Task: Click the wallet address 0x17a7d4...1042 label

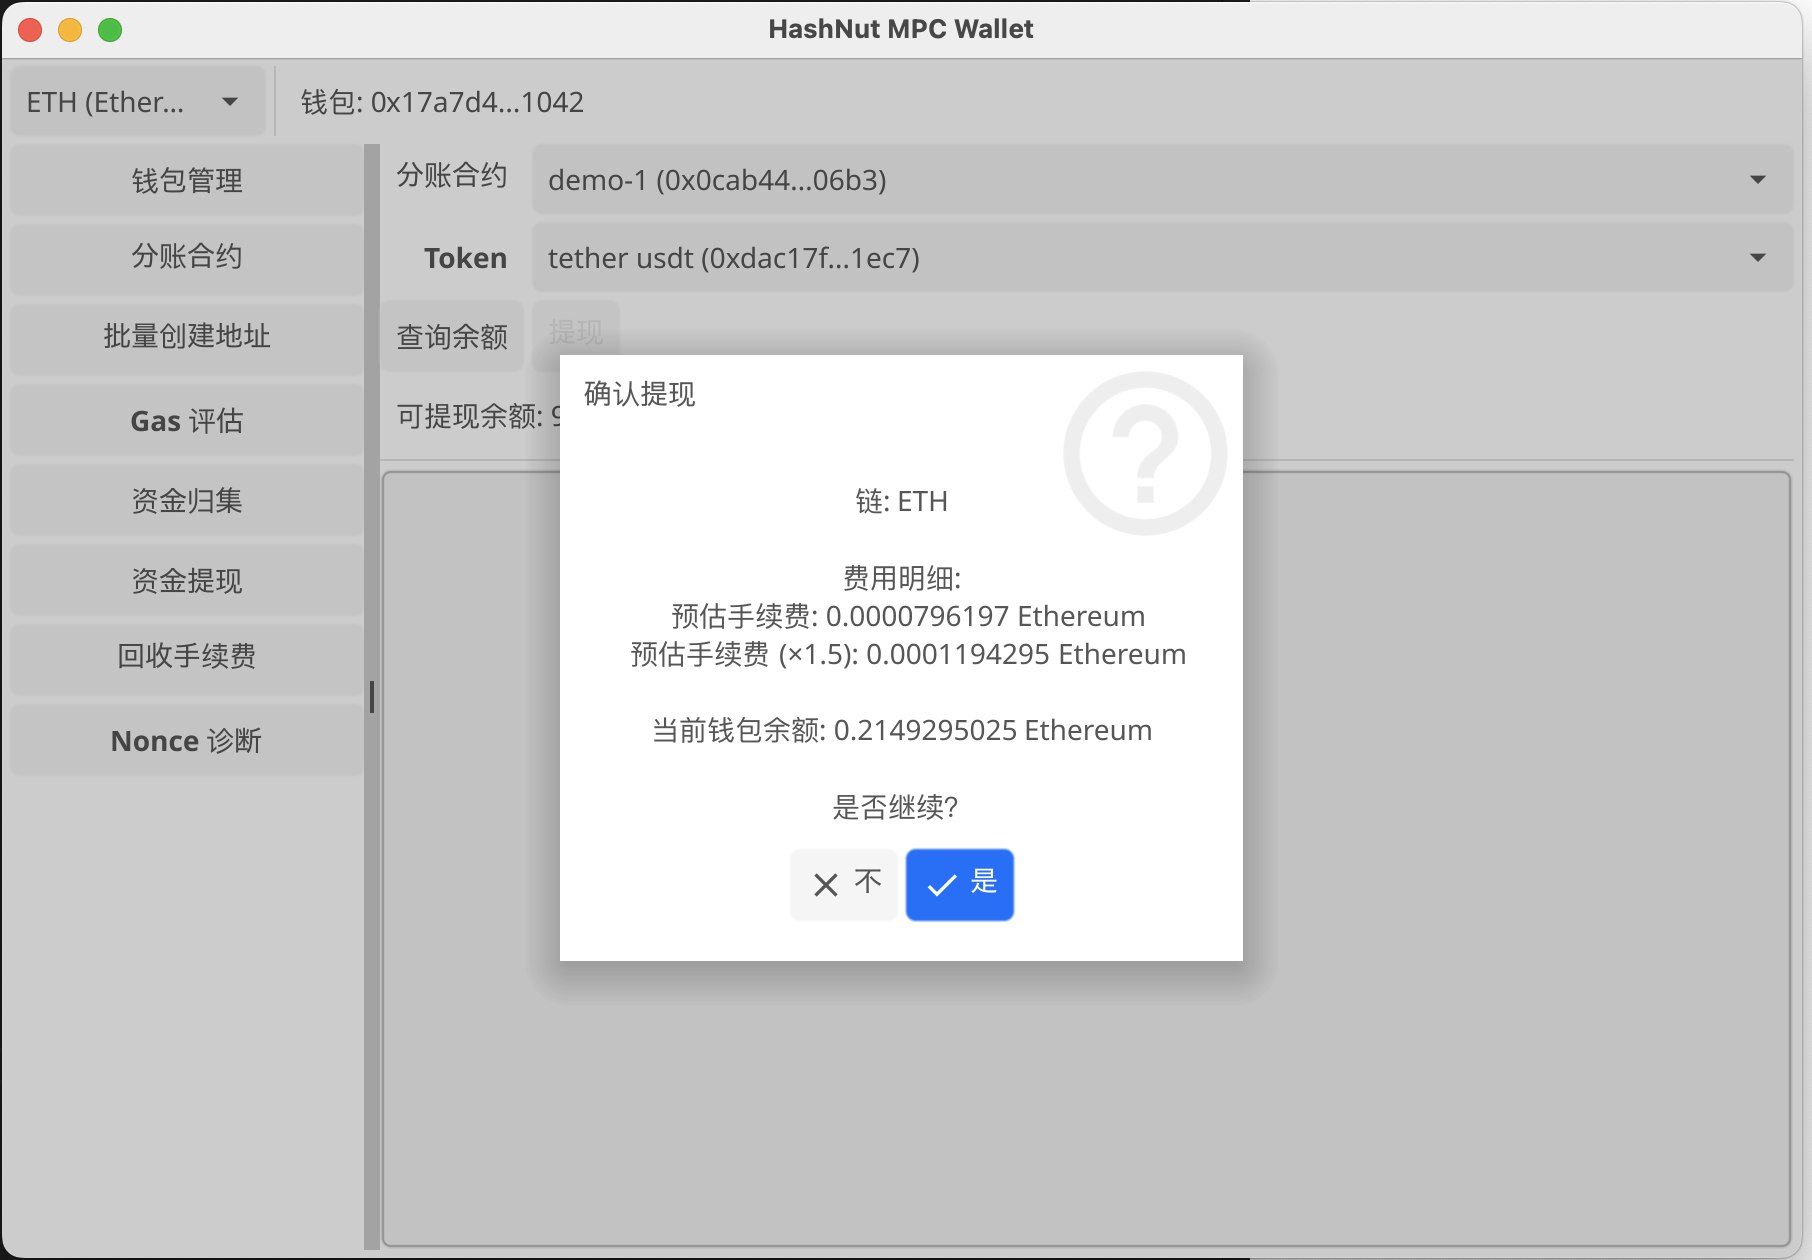Action: tap(442, 102)
